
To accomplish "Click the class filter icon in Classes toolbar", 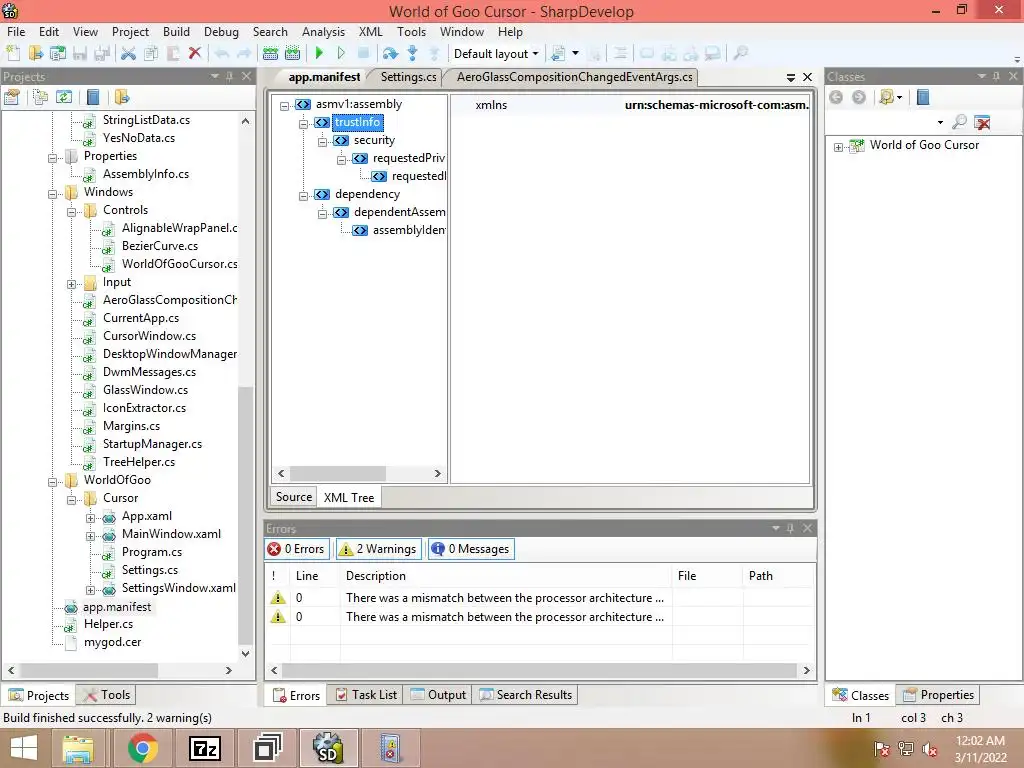I will [887, 98].
